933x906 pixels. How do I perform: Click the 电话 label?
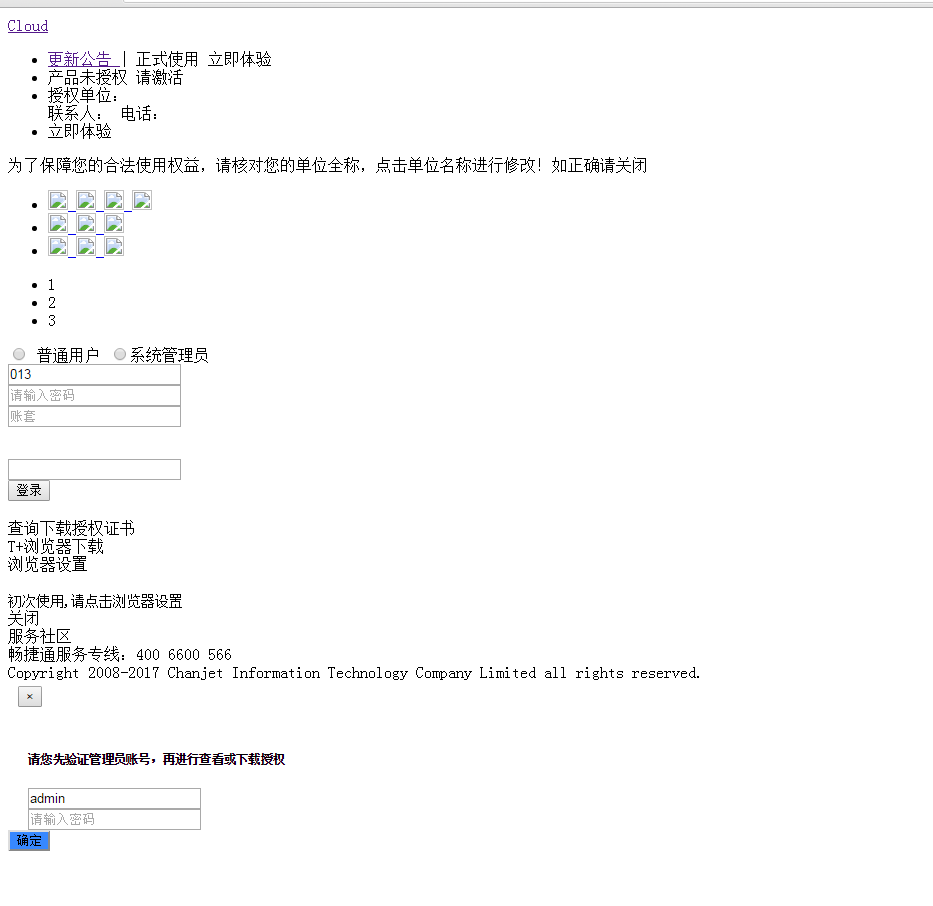tap(140, 114)
